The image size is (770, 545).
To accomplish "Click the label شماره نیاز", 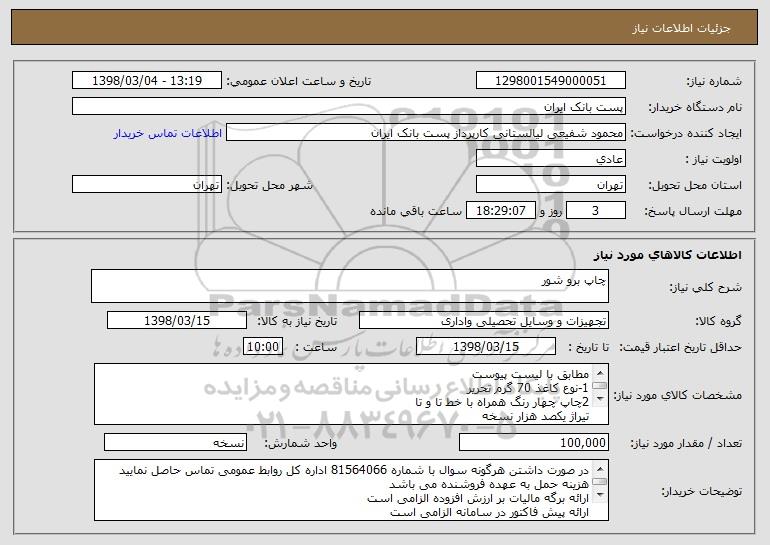I will pyautogui.click(x=714, y=81).
